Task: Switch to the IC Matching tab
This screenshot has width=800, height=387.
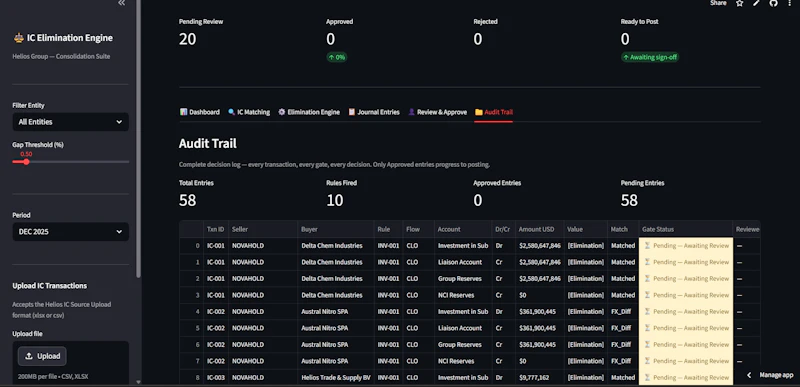Action: click(x=249, y=112)
